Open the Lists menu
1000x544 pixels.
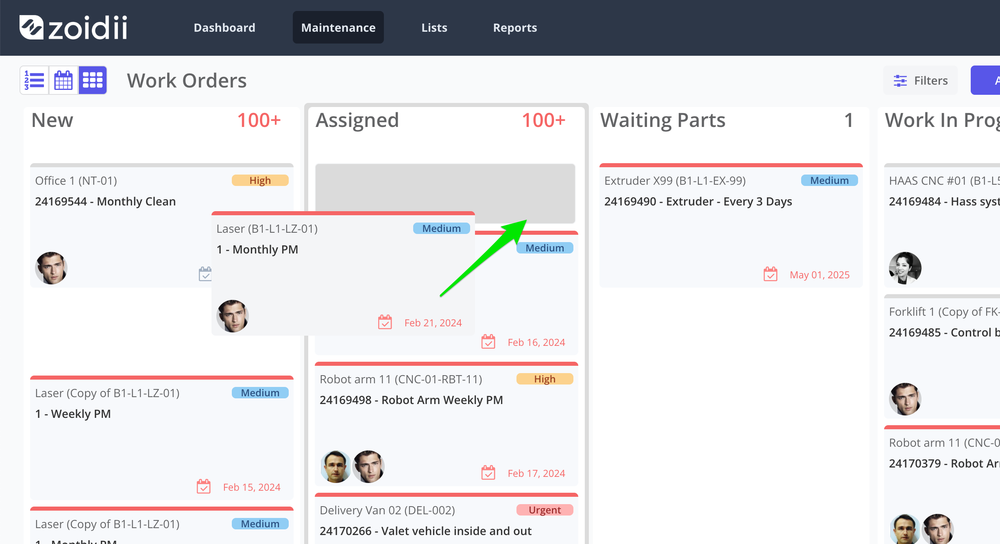pos(434,27)
